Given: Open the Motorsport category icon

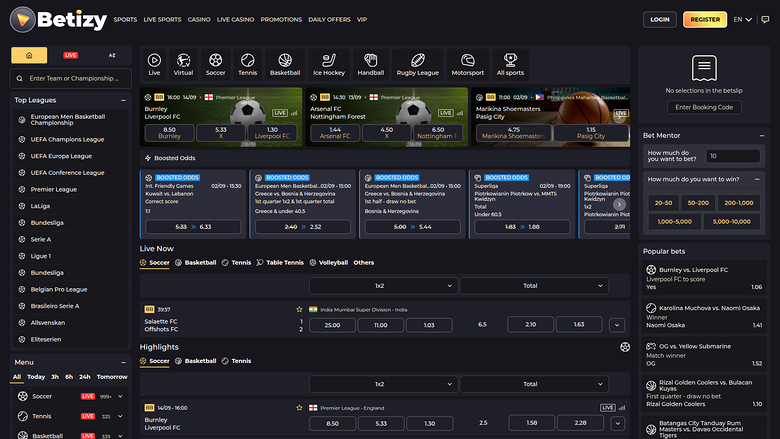Looking at the screenshot, I should [468, 65].
